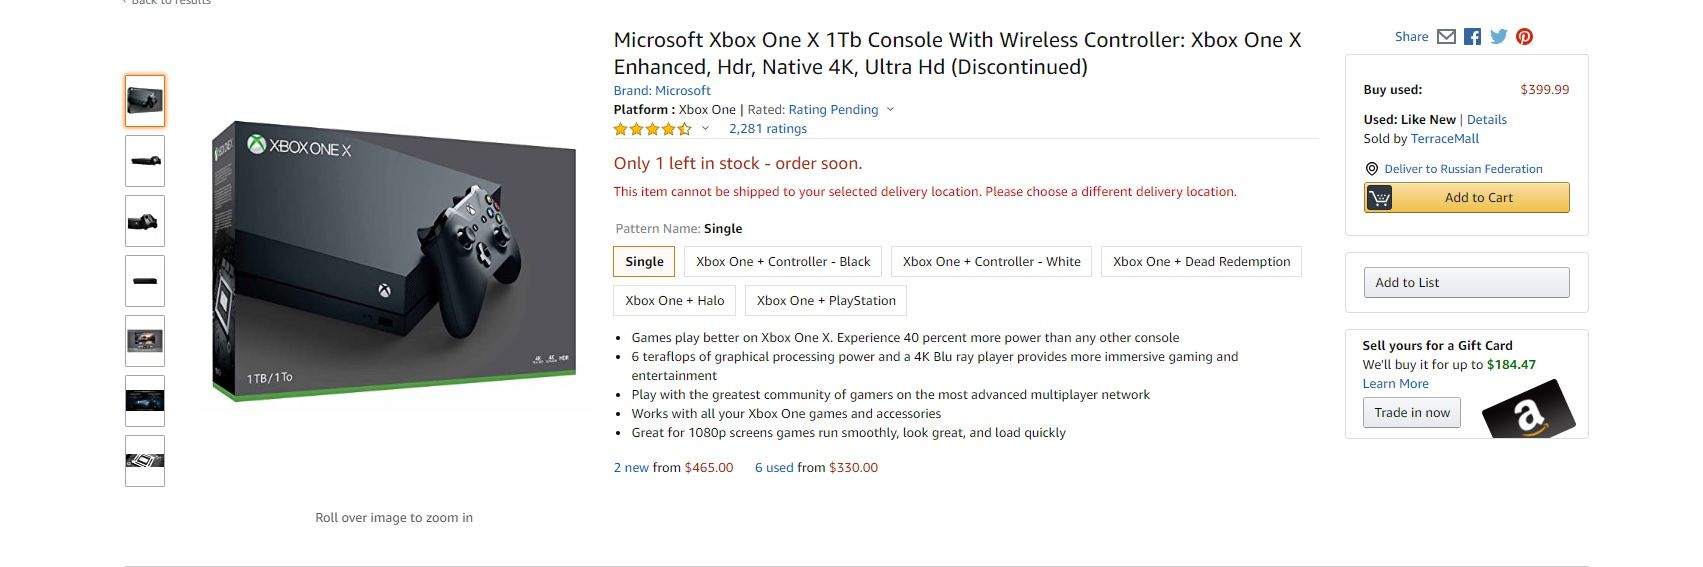The image size is (1703, 567).
Task: Open the Add to List dropdown
Action: point(1466,283)
